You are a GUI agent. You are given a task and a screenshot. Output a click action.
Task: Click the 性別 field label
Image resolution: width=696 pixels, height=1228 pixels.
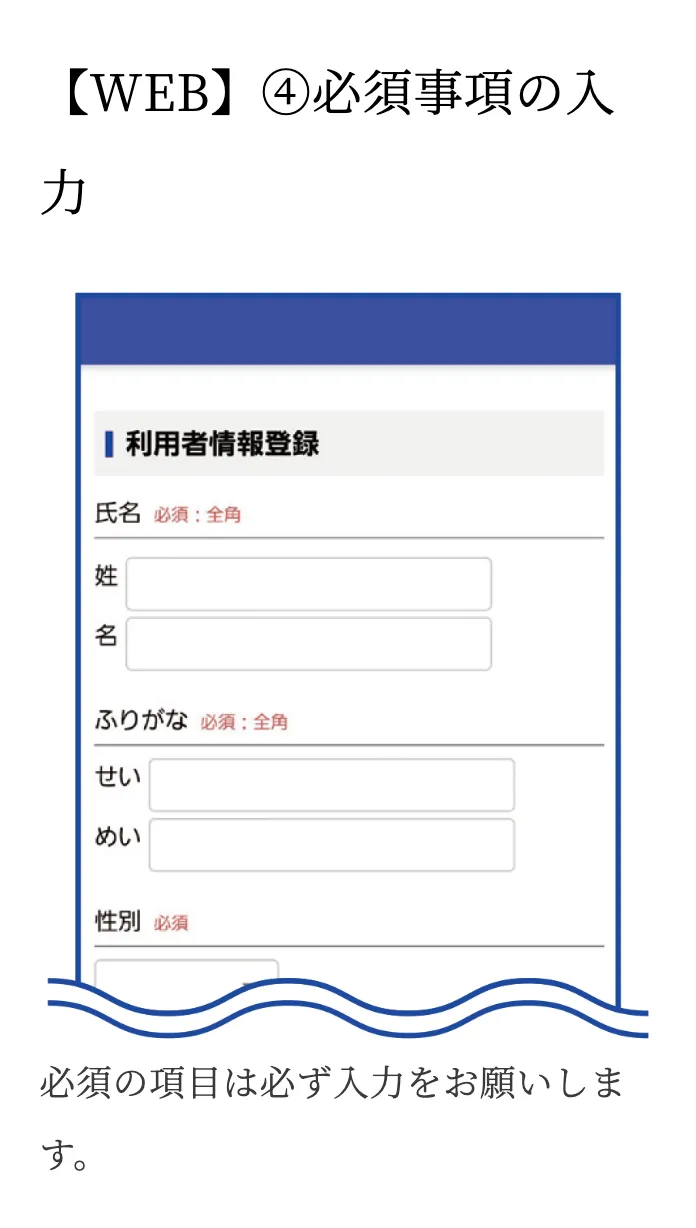tap(118, 921)
